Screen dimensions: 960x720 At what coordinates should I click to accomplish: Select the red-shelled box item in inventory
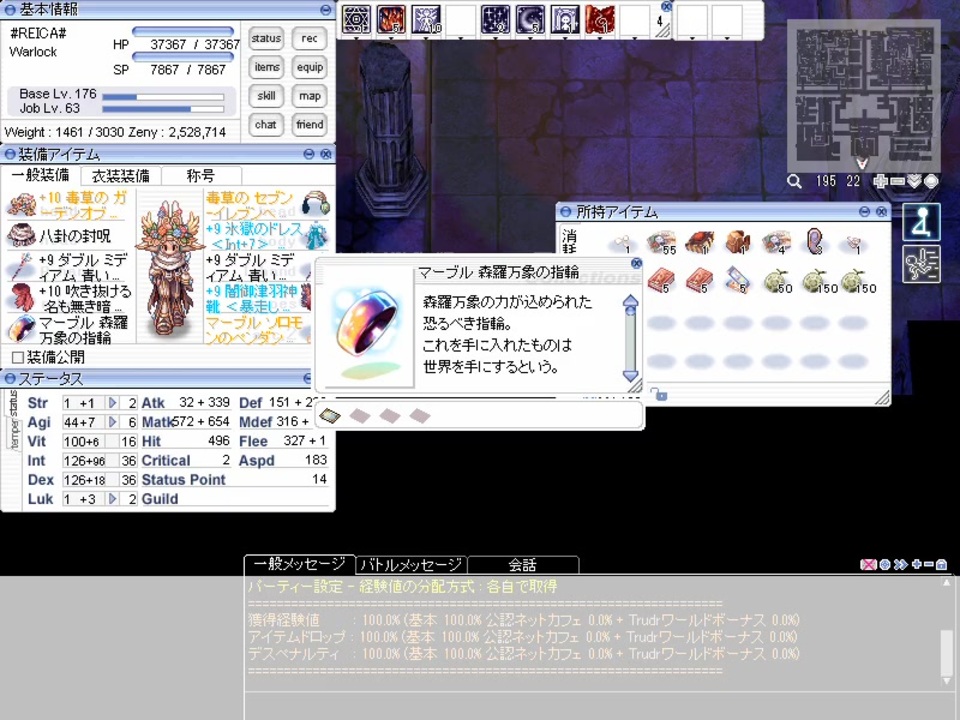point(700,242)
